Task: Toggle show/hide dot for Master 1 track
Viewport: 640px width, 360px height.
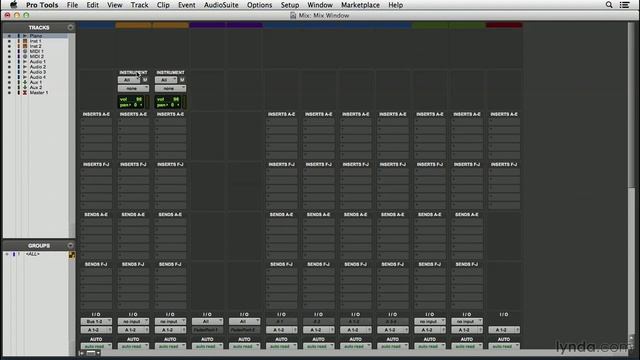Action: (x=9, y=93)
